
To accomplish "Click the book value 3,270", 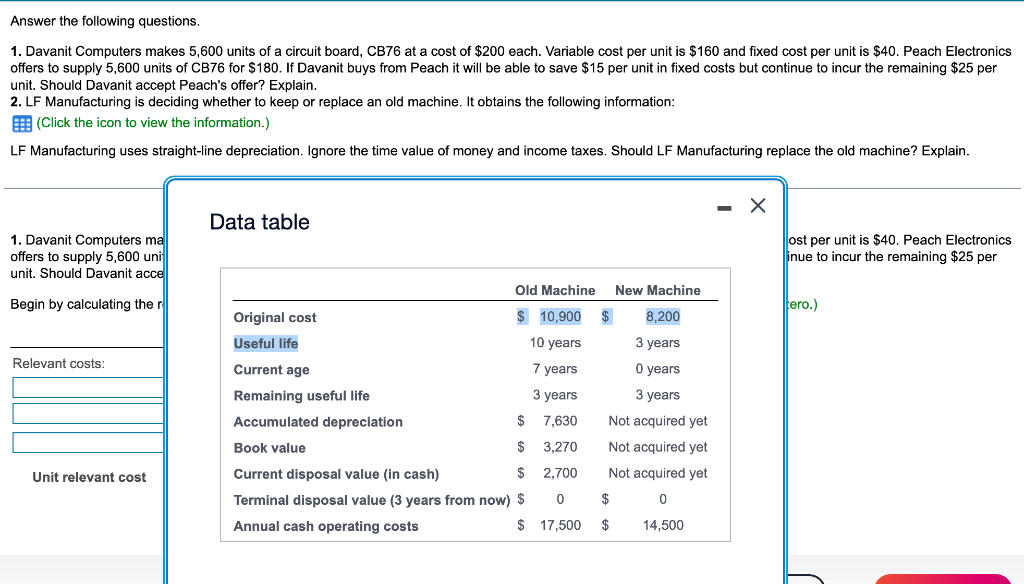I will click(560, 447).
